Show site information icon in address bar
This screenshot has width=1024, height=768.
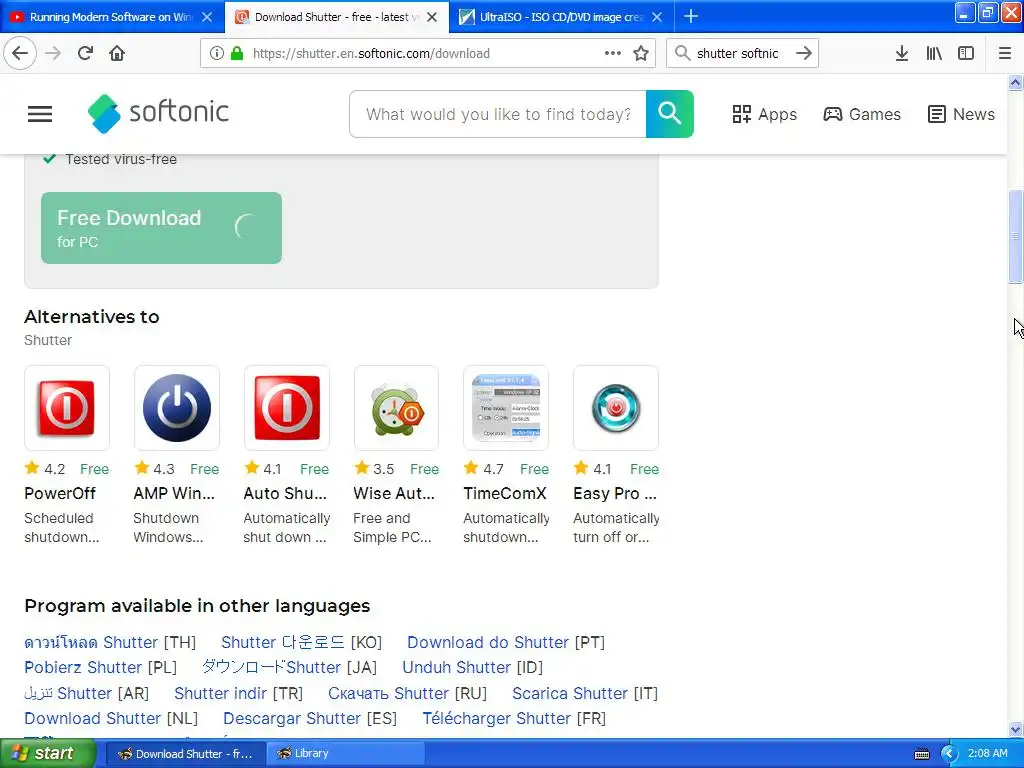(x=217, y=53)
